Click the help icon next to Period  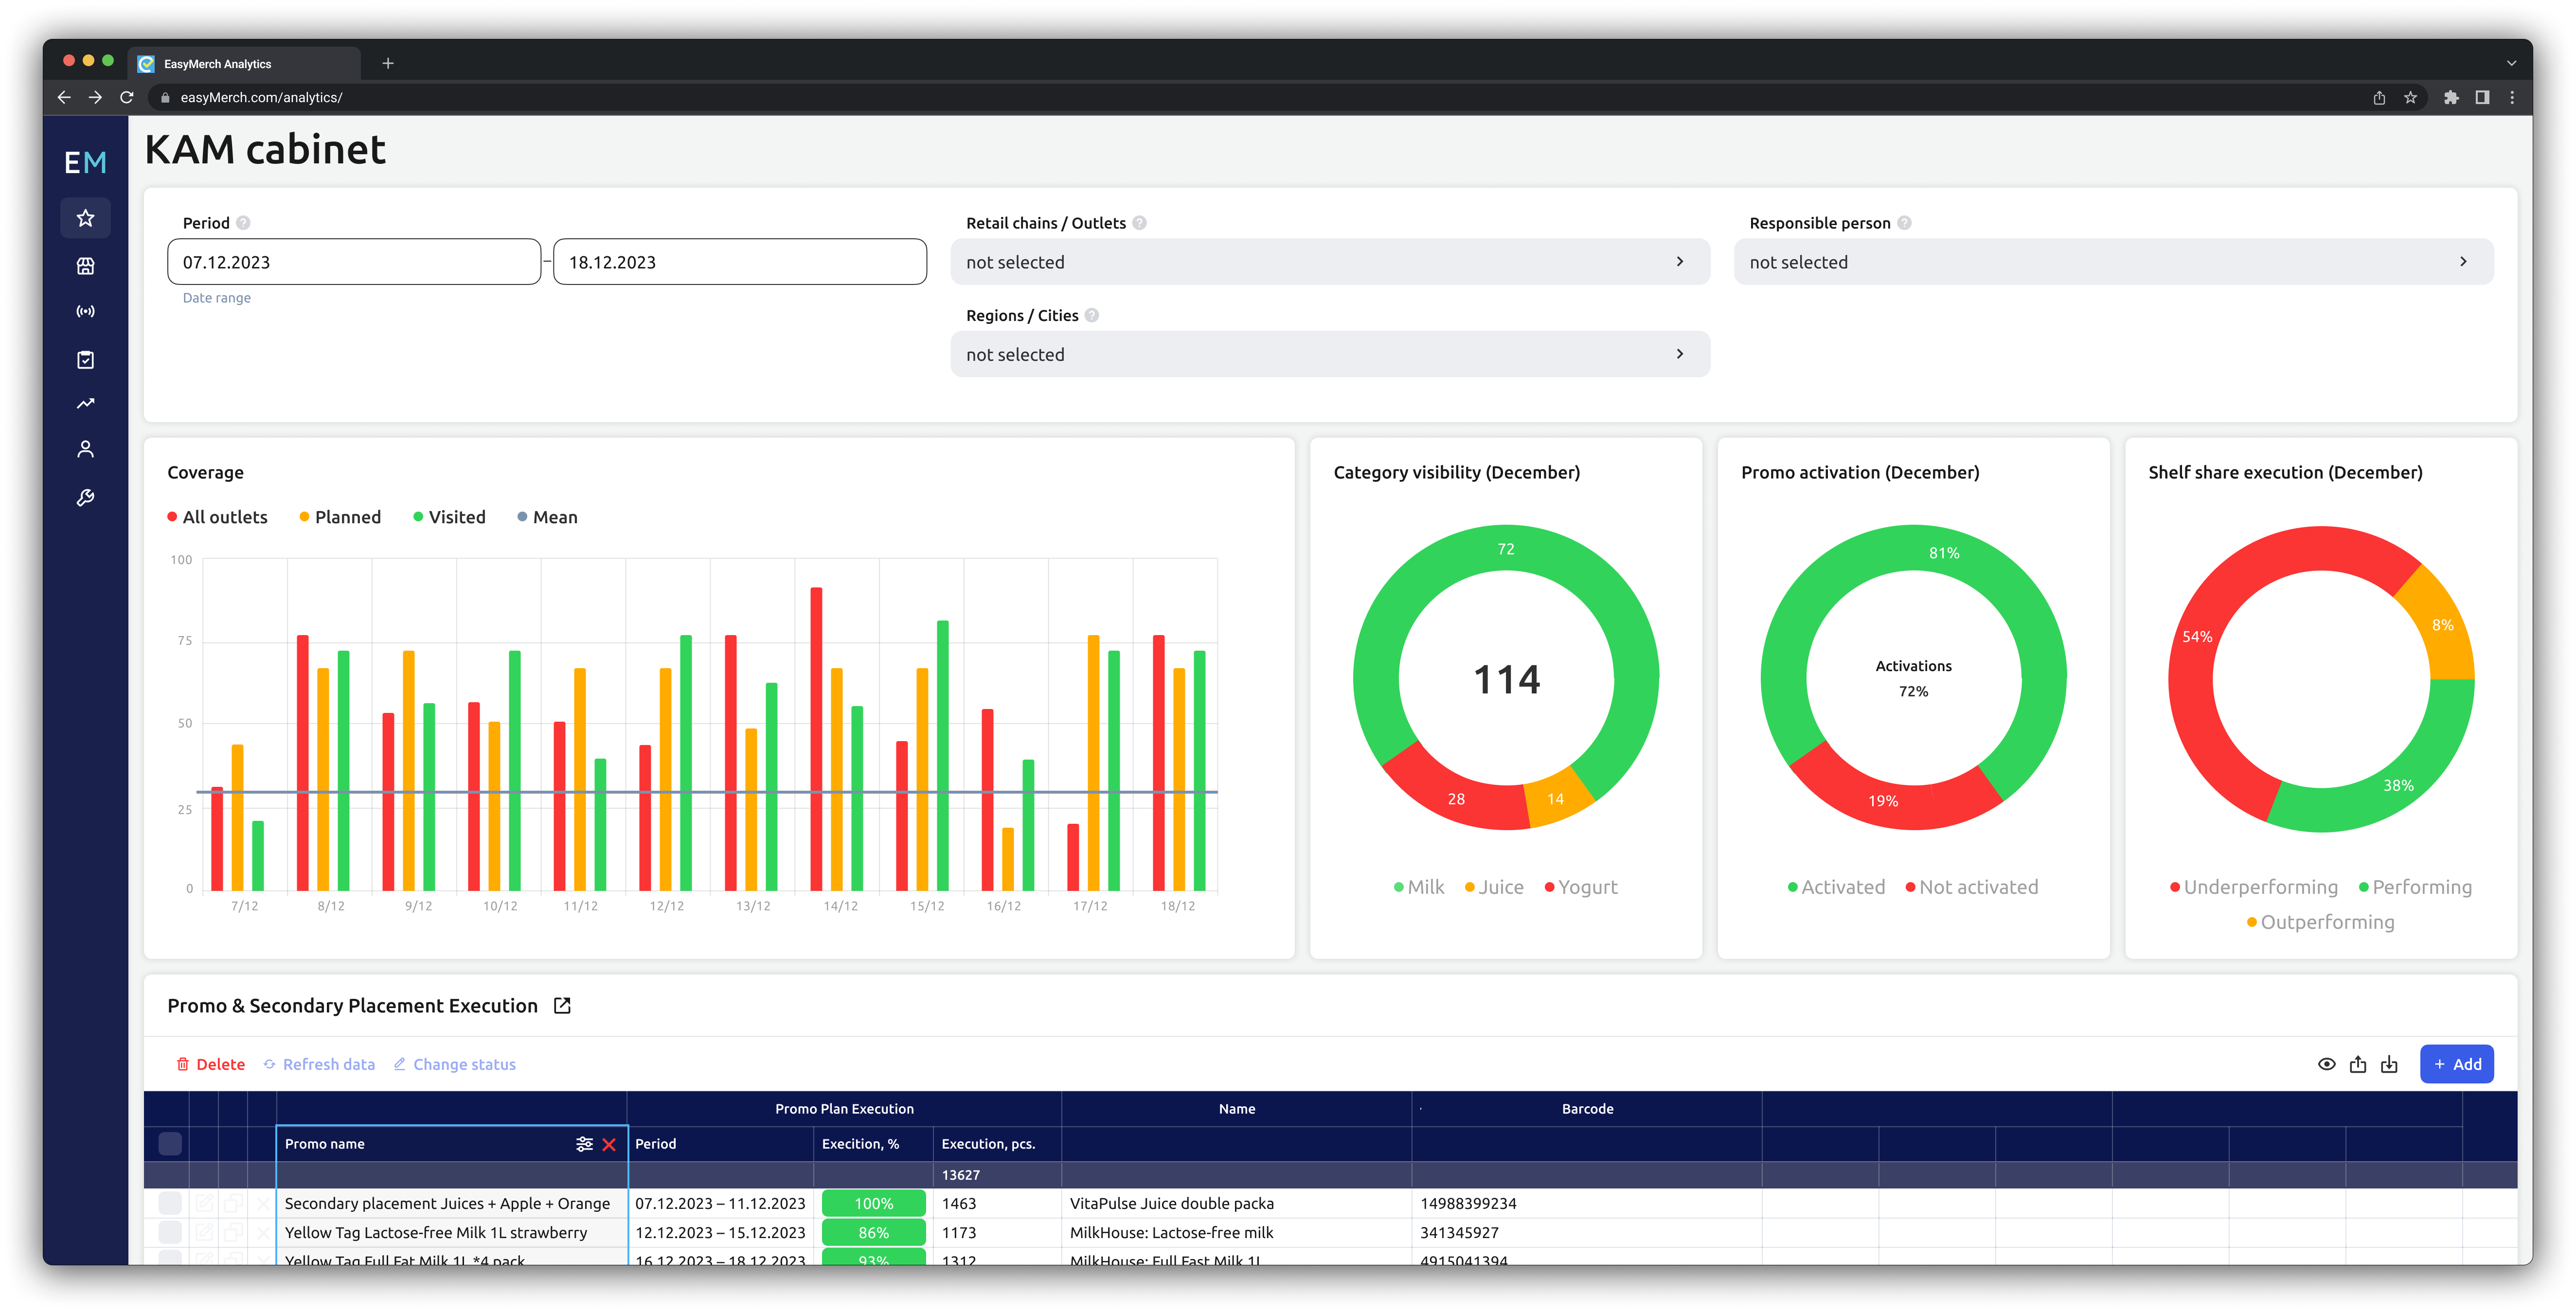(x=243, y=223)
